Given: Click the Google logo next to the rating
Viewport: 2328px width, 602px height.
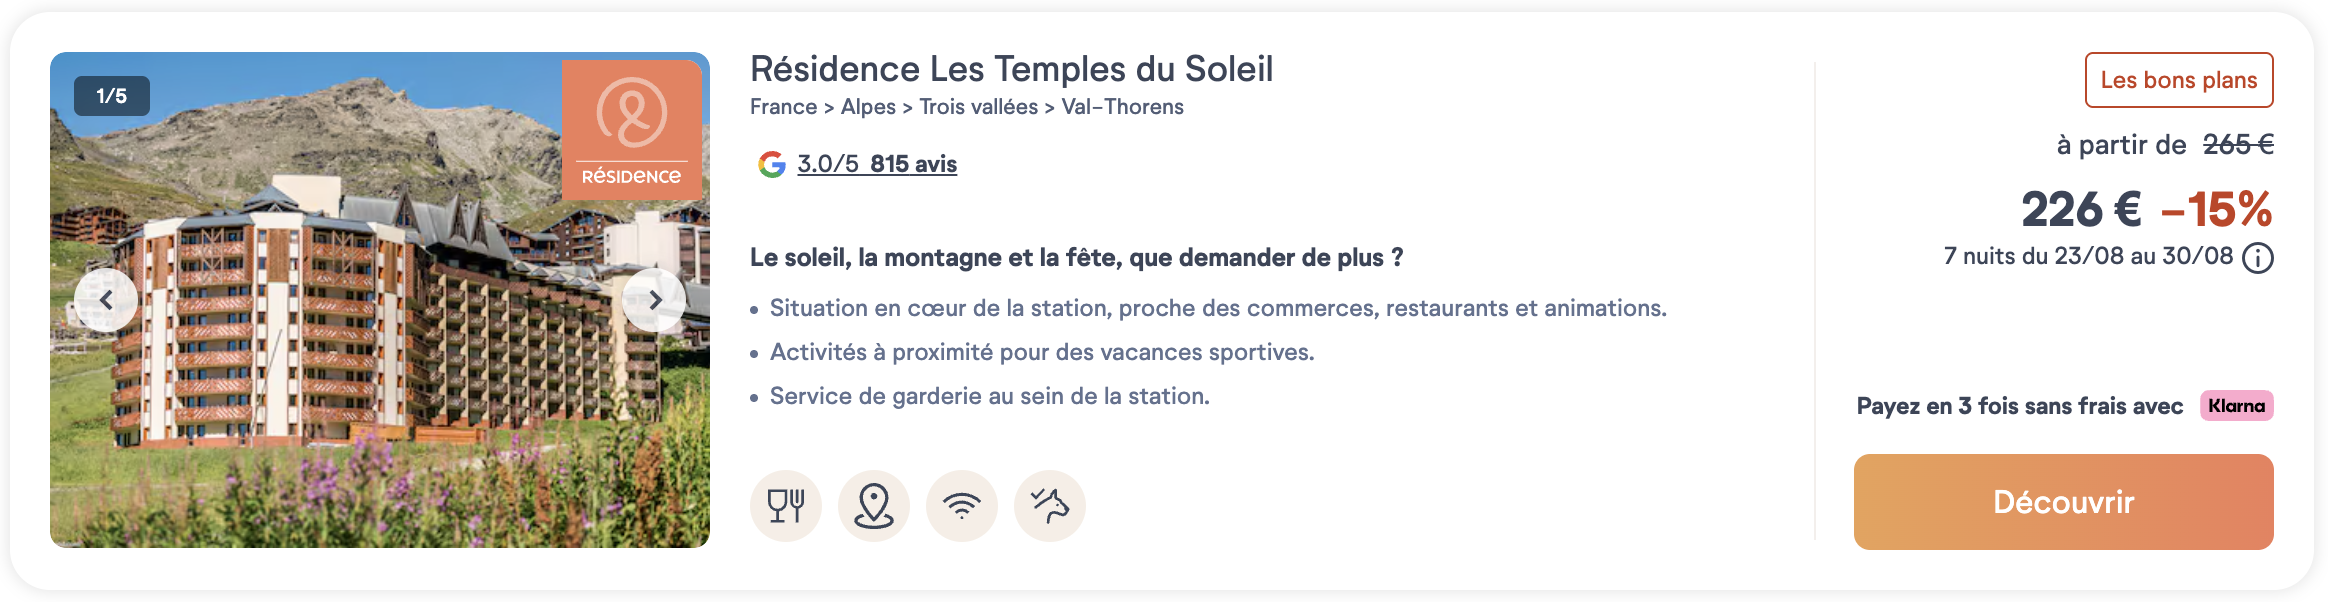Looking at the screenshot, I should click(772, 164).
